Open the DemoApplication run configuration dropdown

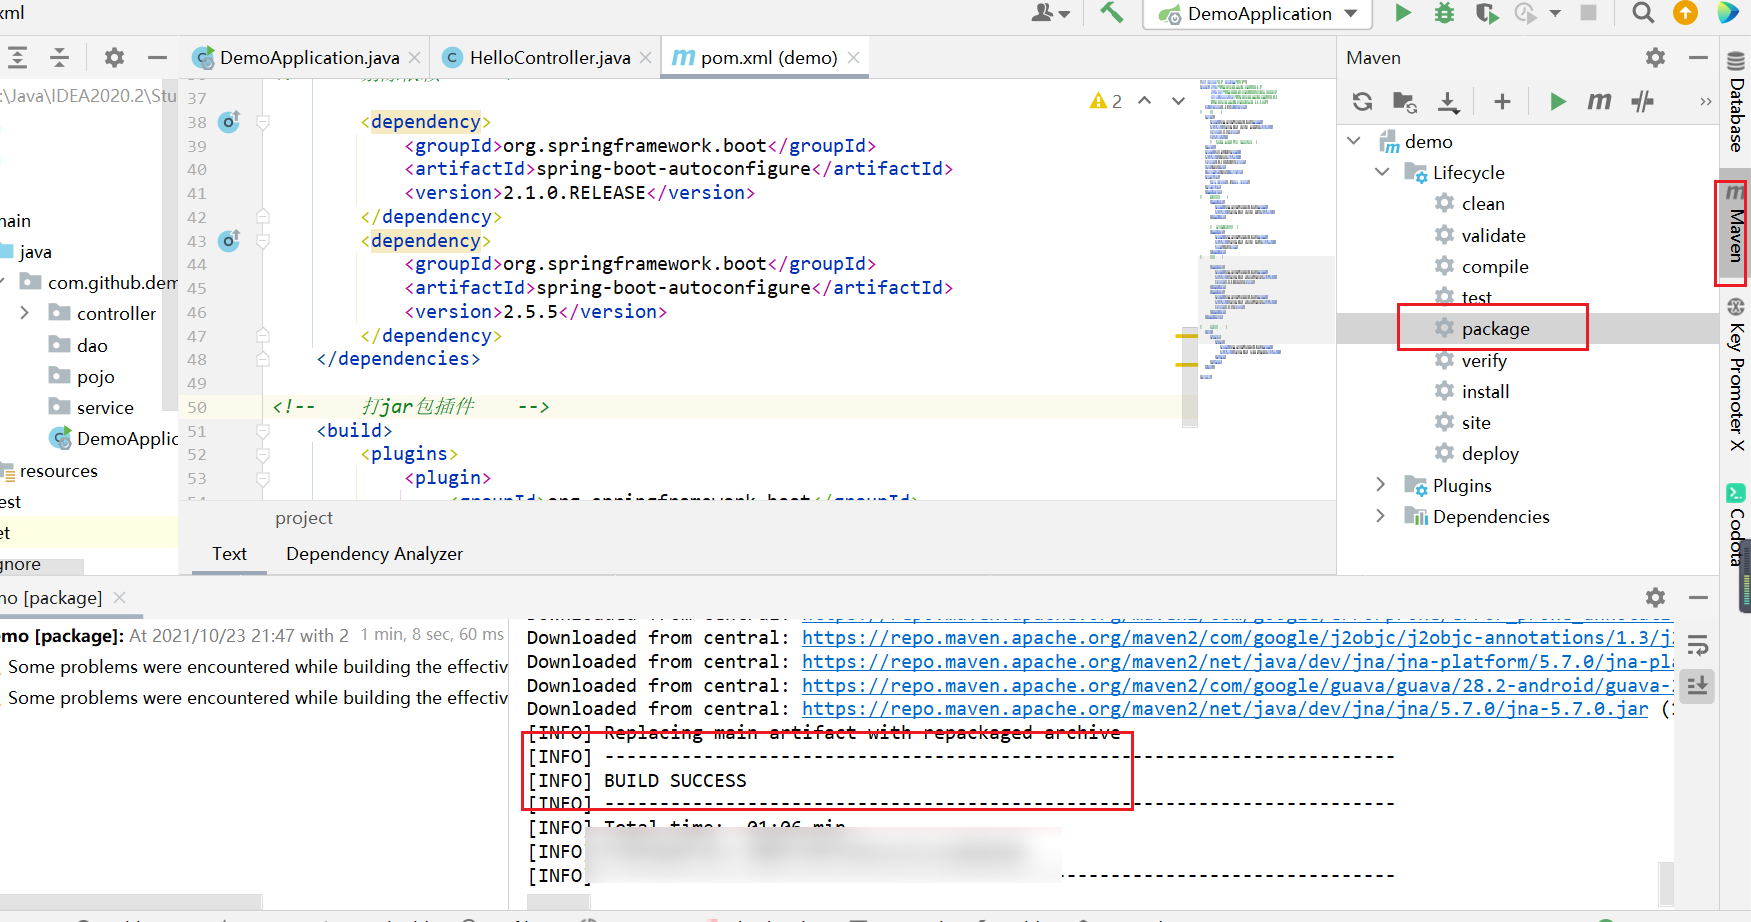tap(1259, 14)
